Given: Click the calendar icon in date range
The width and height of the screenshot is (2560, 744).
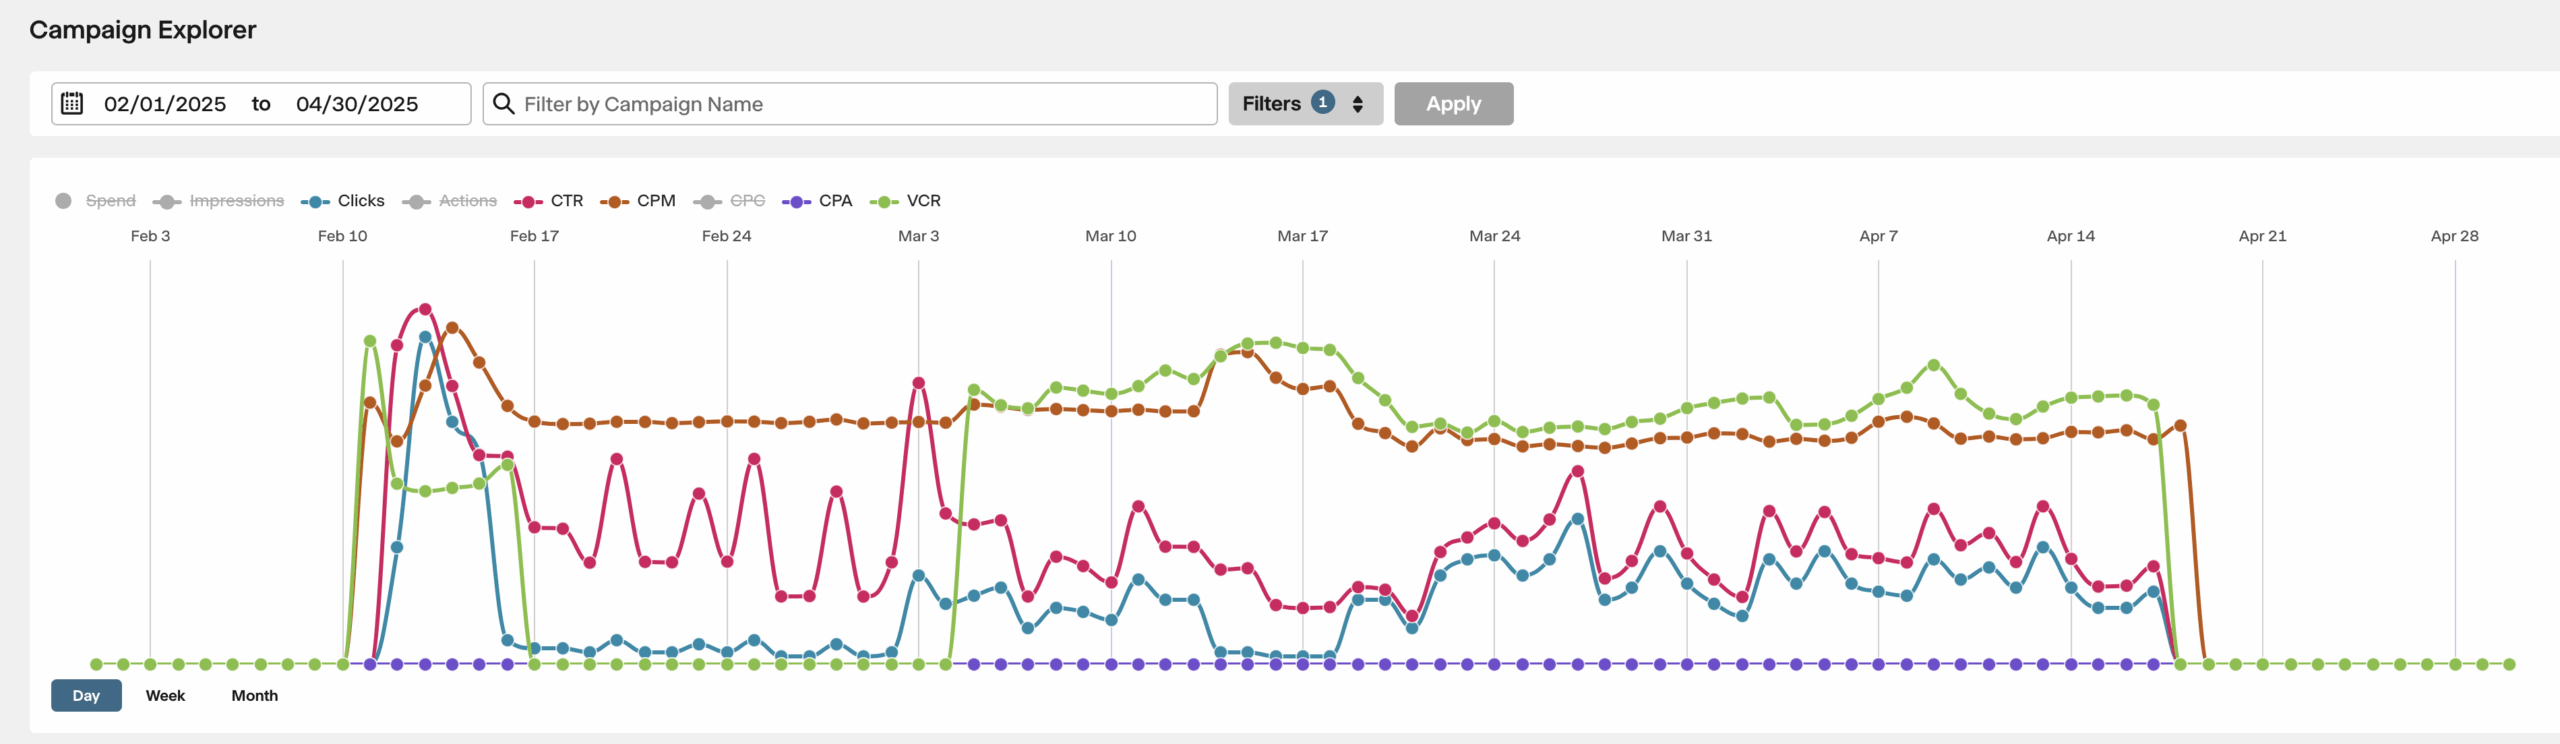Looking at the screenshot, I should point(72,103).
